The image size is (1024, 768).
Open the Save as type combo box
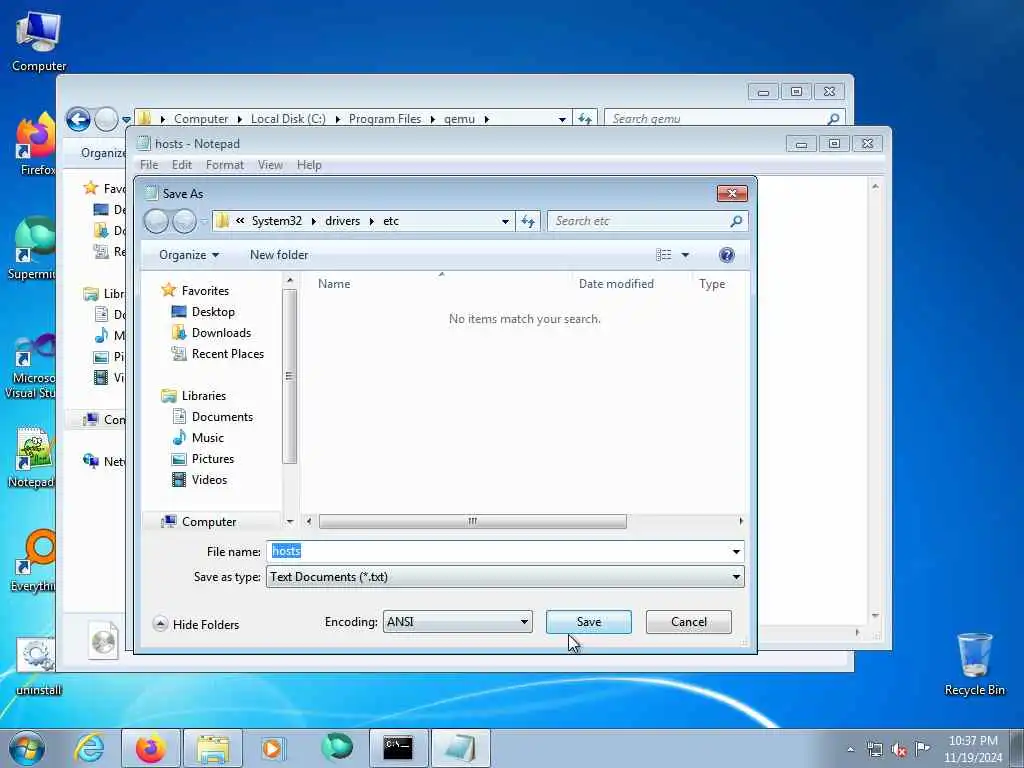505,577
